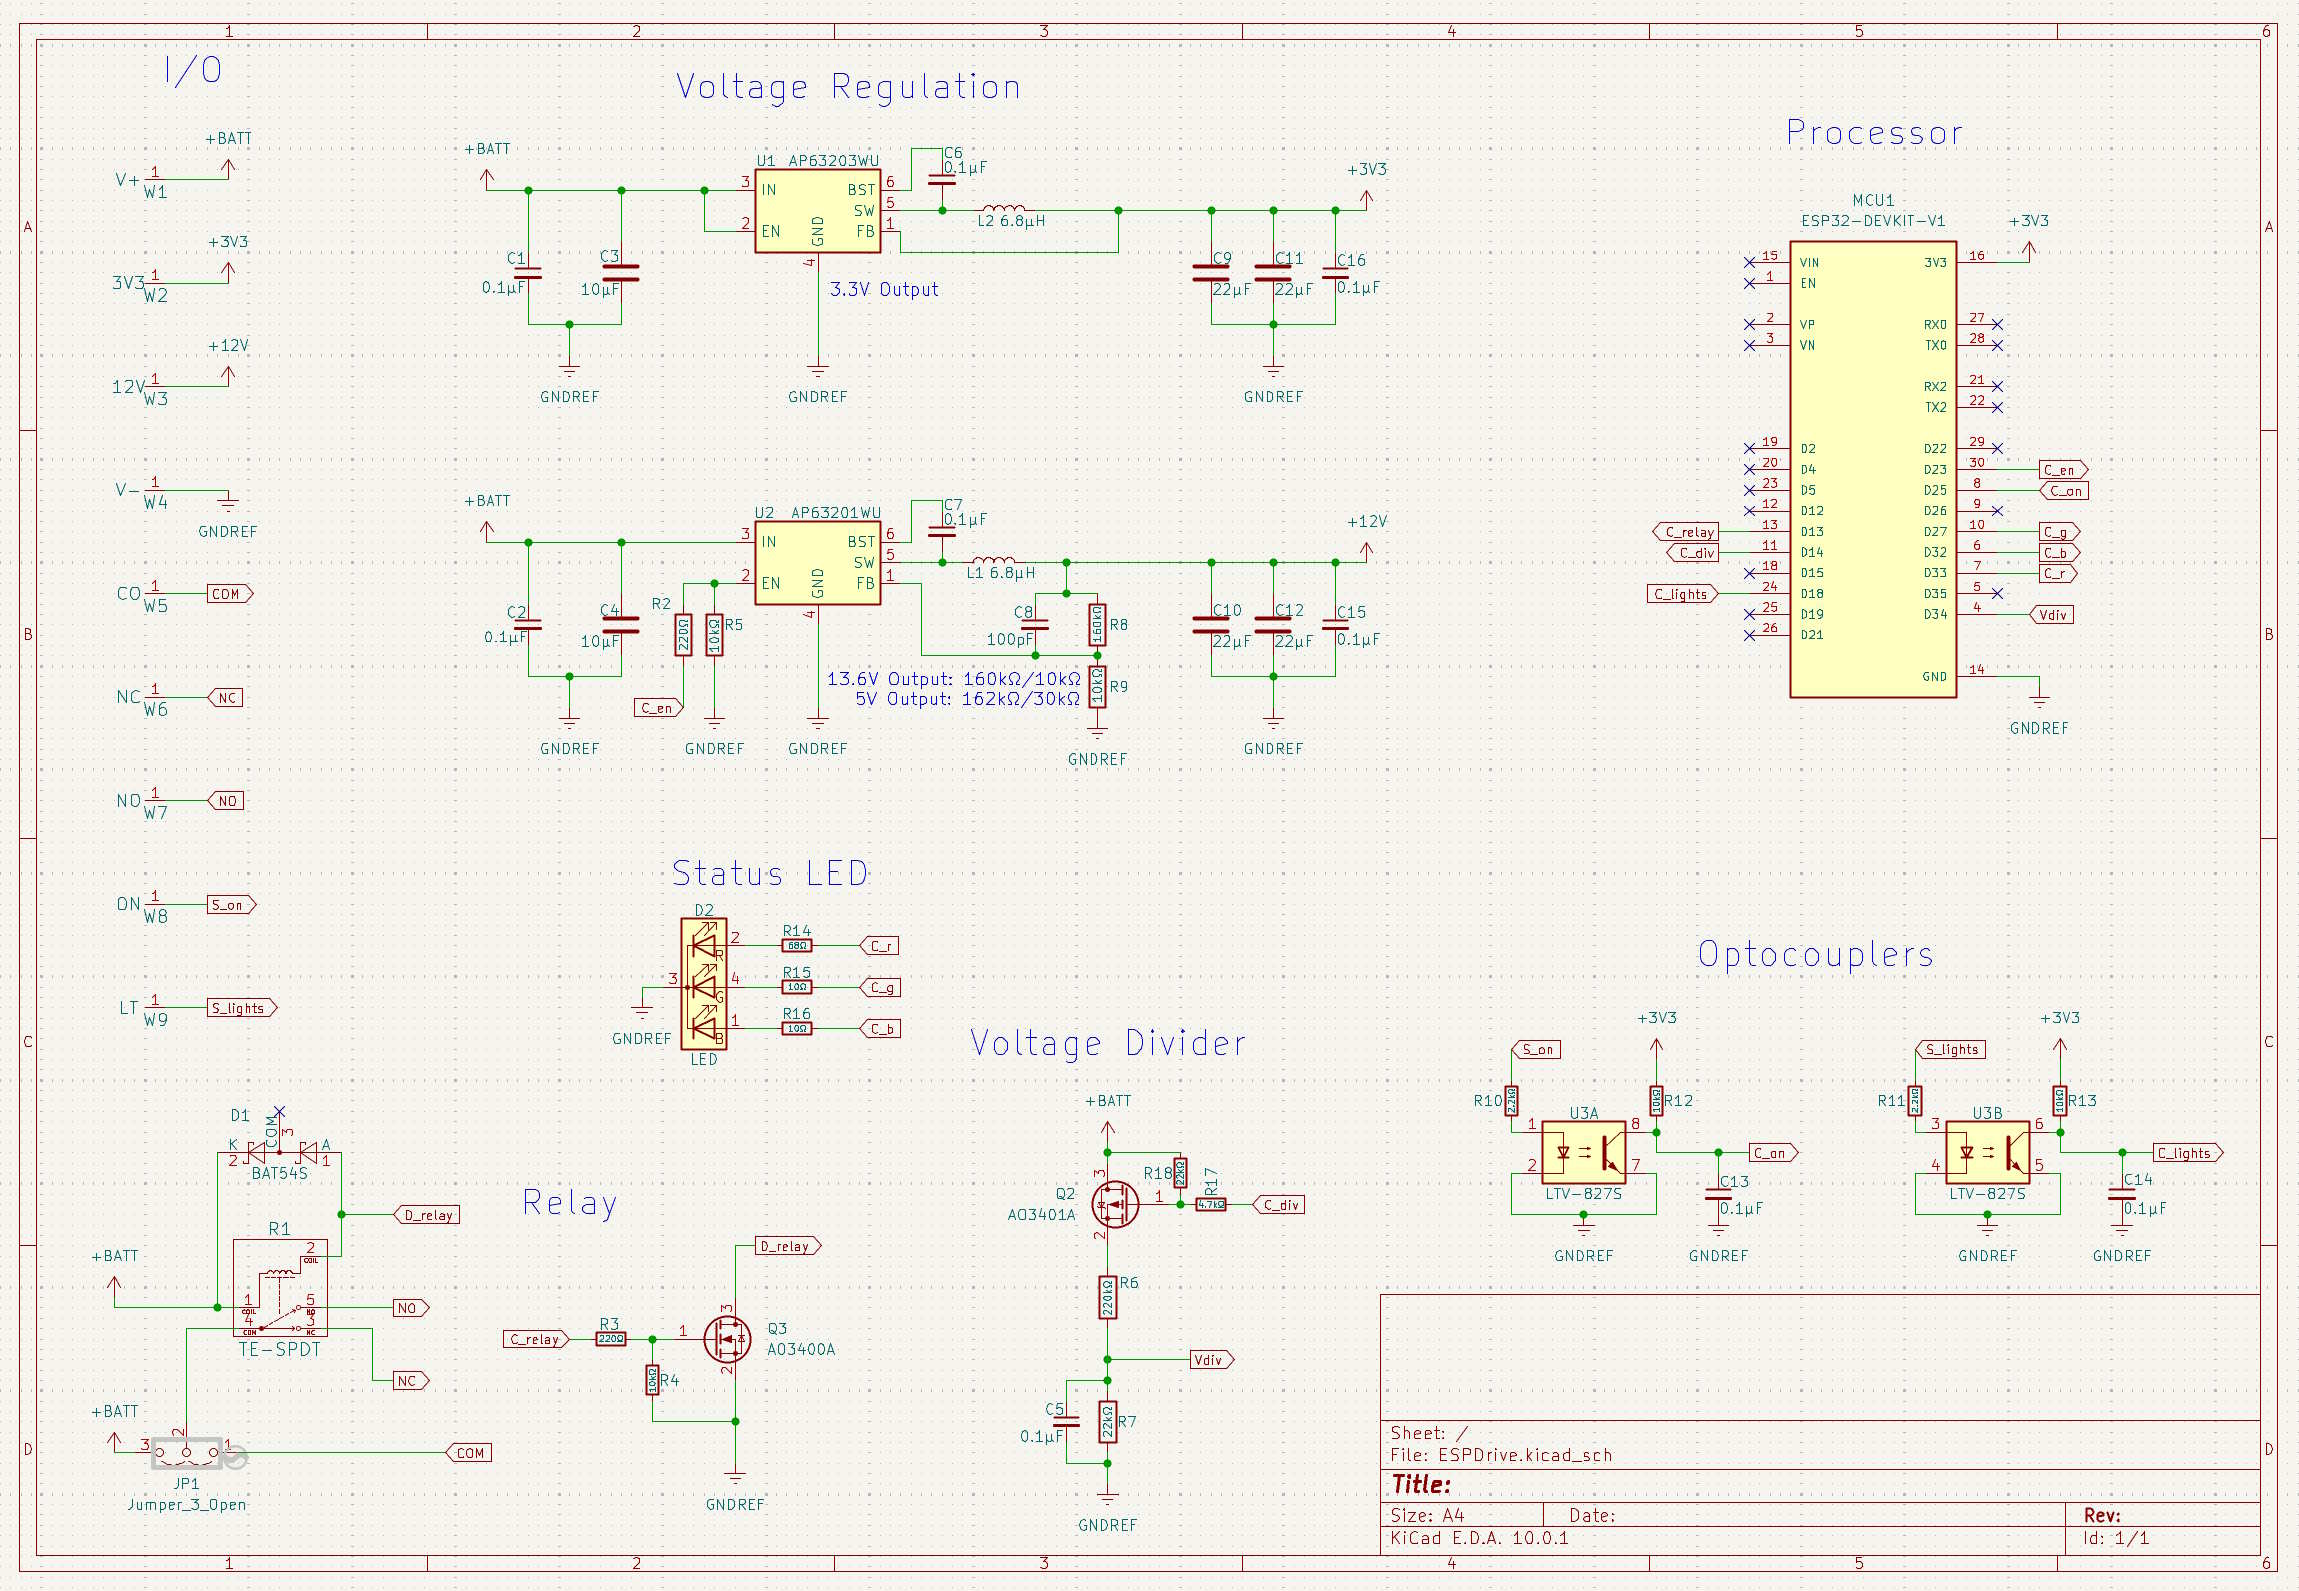Image resolution: width=2299 pixels, height=1591 pixels.
Task: Select the D2 RGB LED symbol
Action: 704,984
